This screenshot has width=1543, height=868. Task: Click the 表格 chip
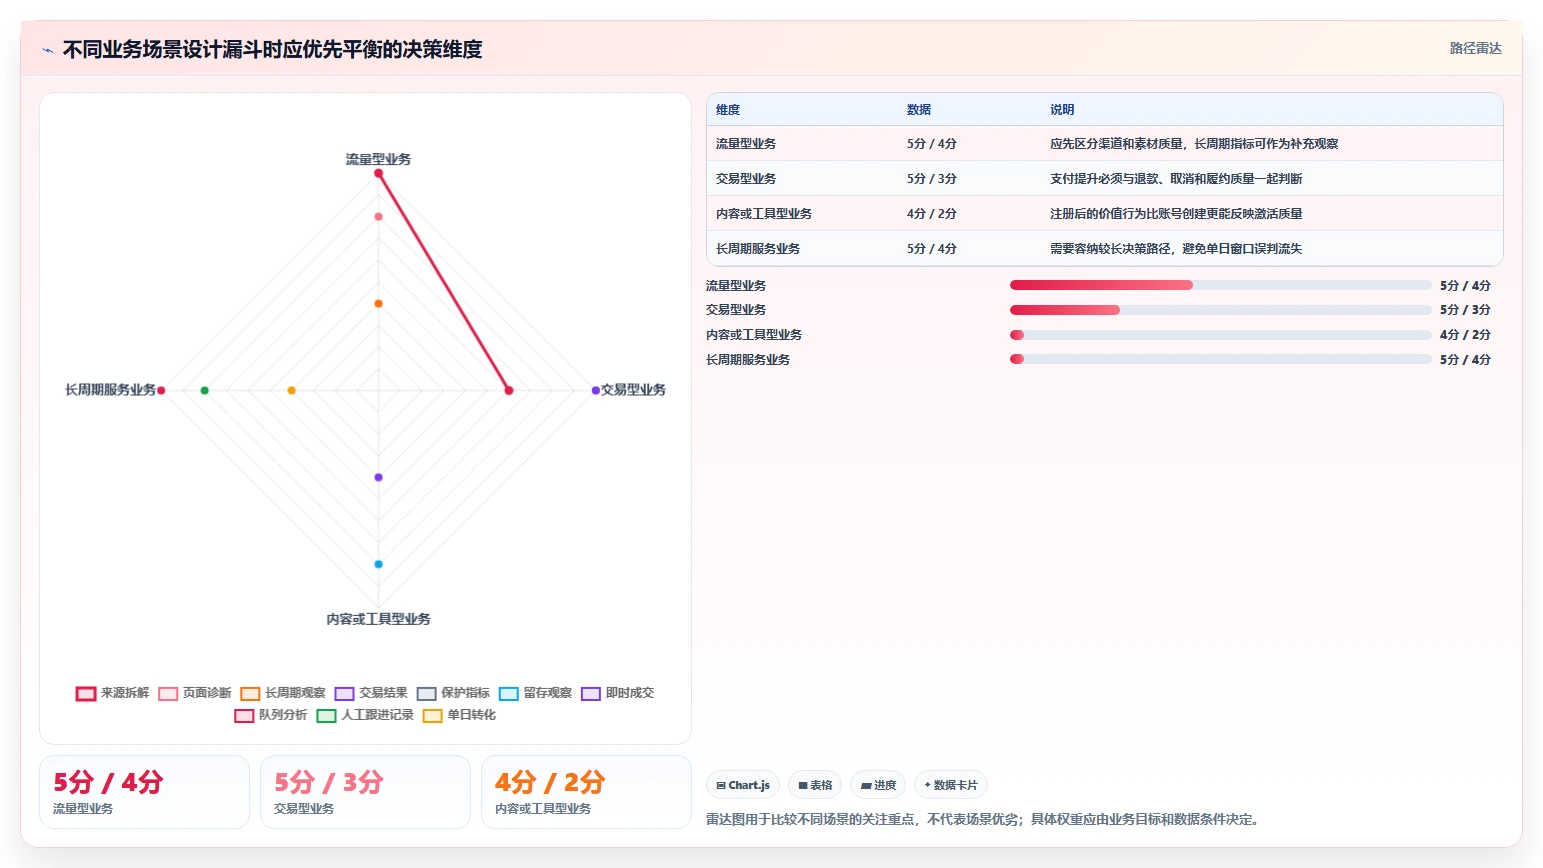click(815, 785)
